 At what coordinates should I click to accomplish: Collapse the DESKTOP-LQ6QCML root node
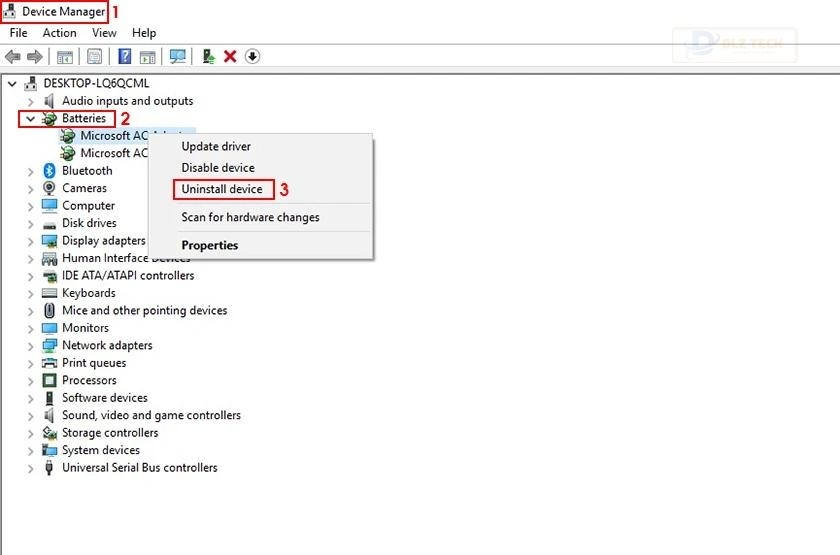12,84
